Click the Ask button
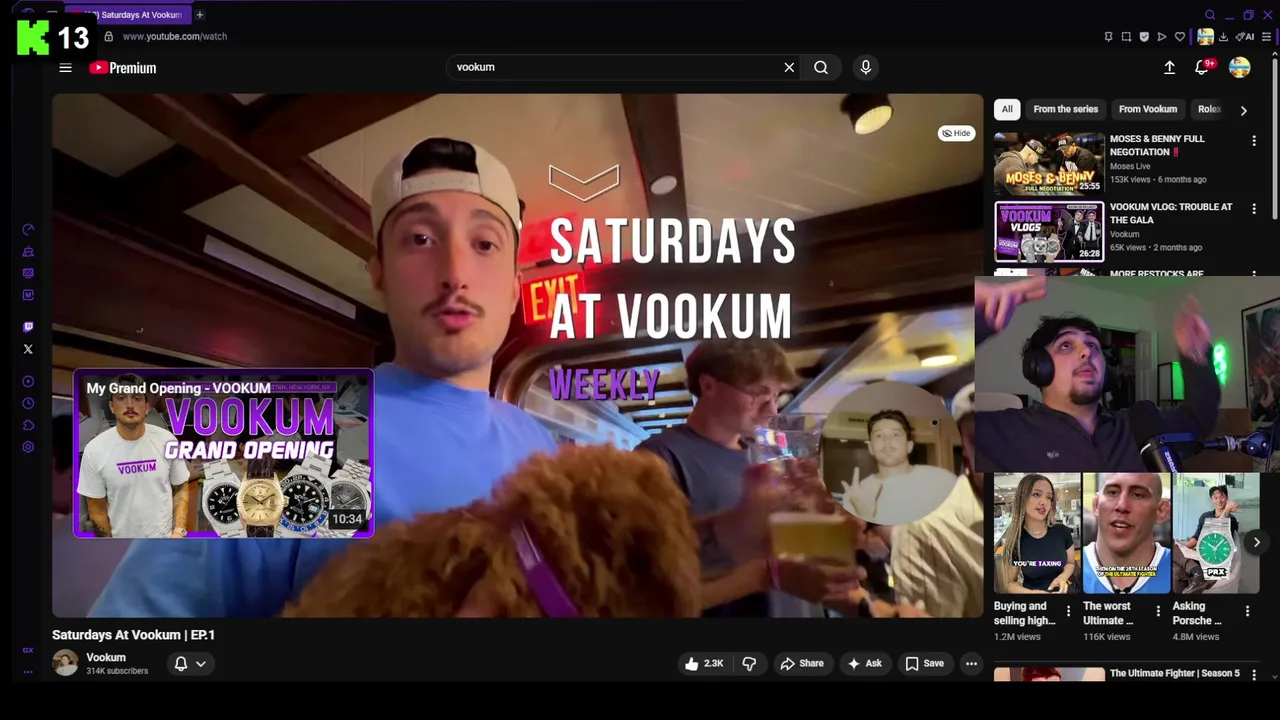 coord(865,663)
